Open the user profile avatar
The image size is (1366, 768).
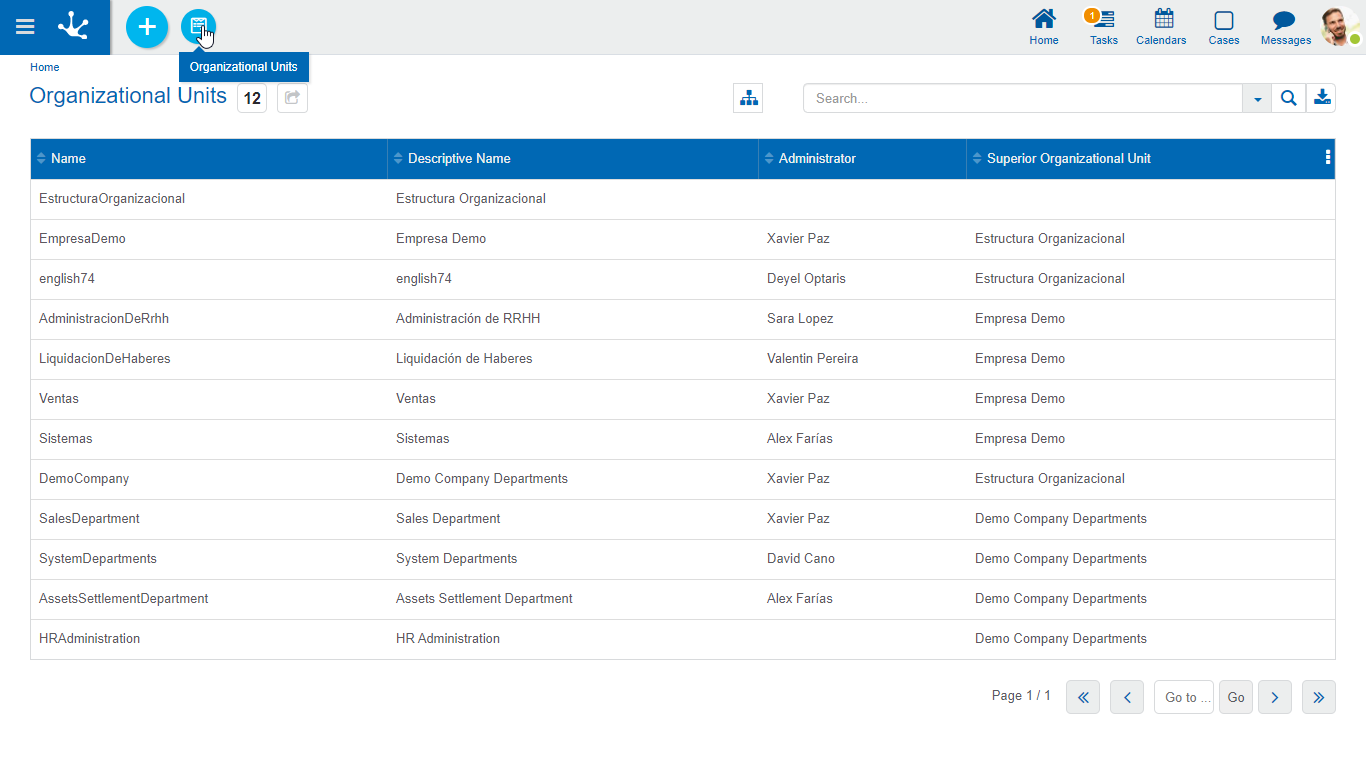pos(1340,27)
